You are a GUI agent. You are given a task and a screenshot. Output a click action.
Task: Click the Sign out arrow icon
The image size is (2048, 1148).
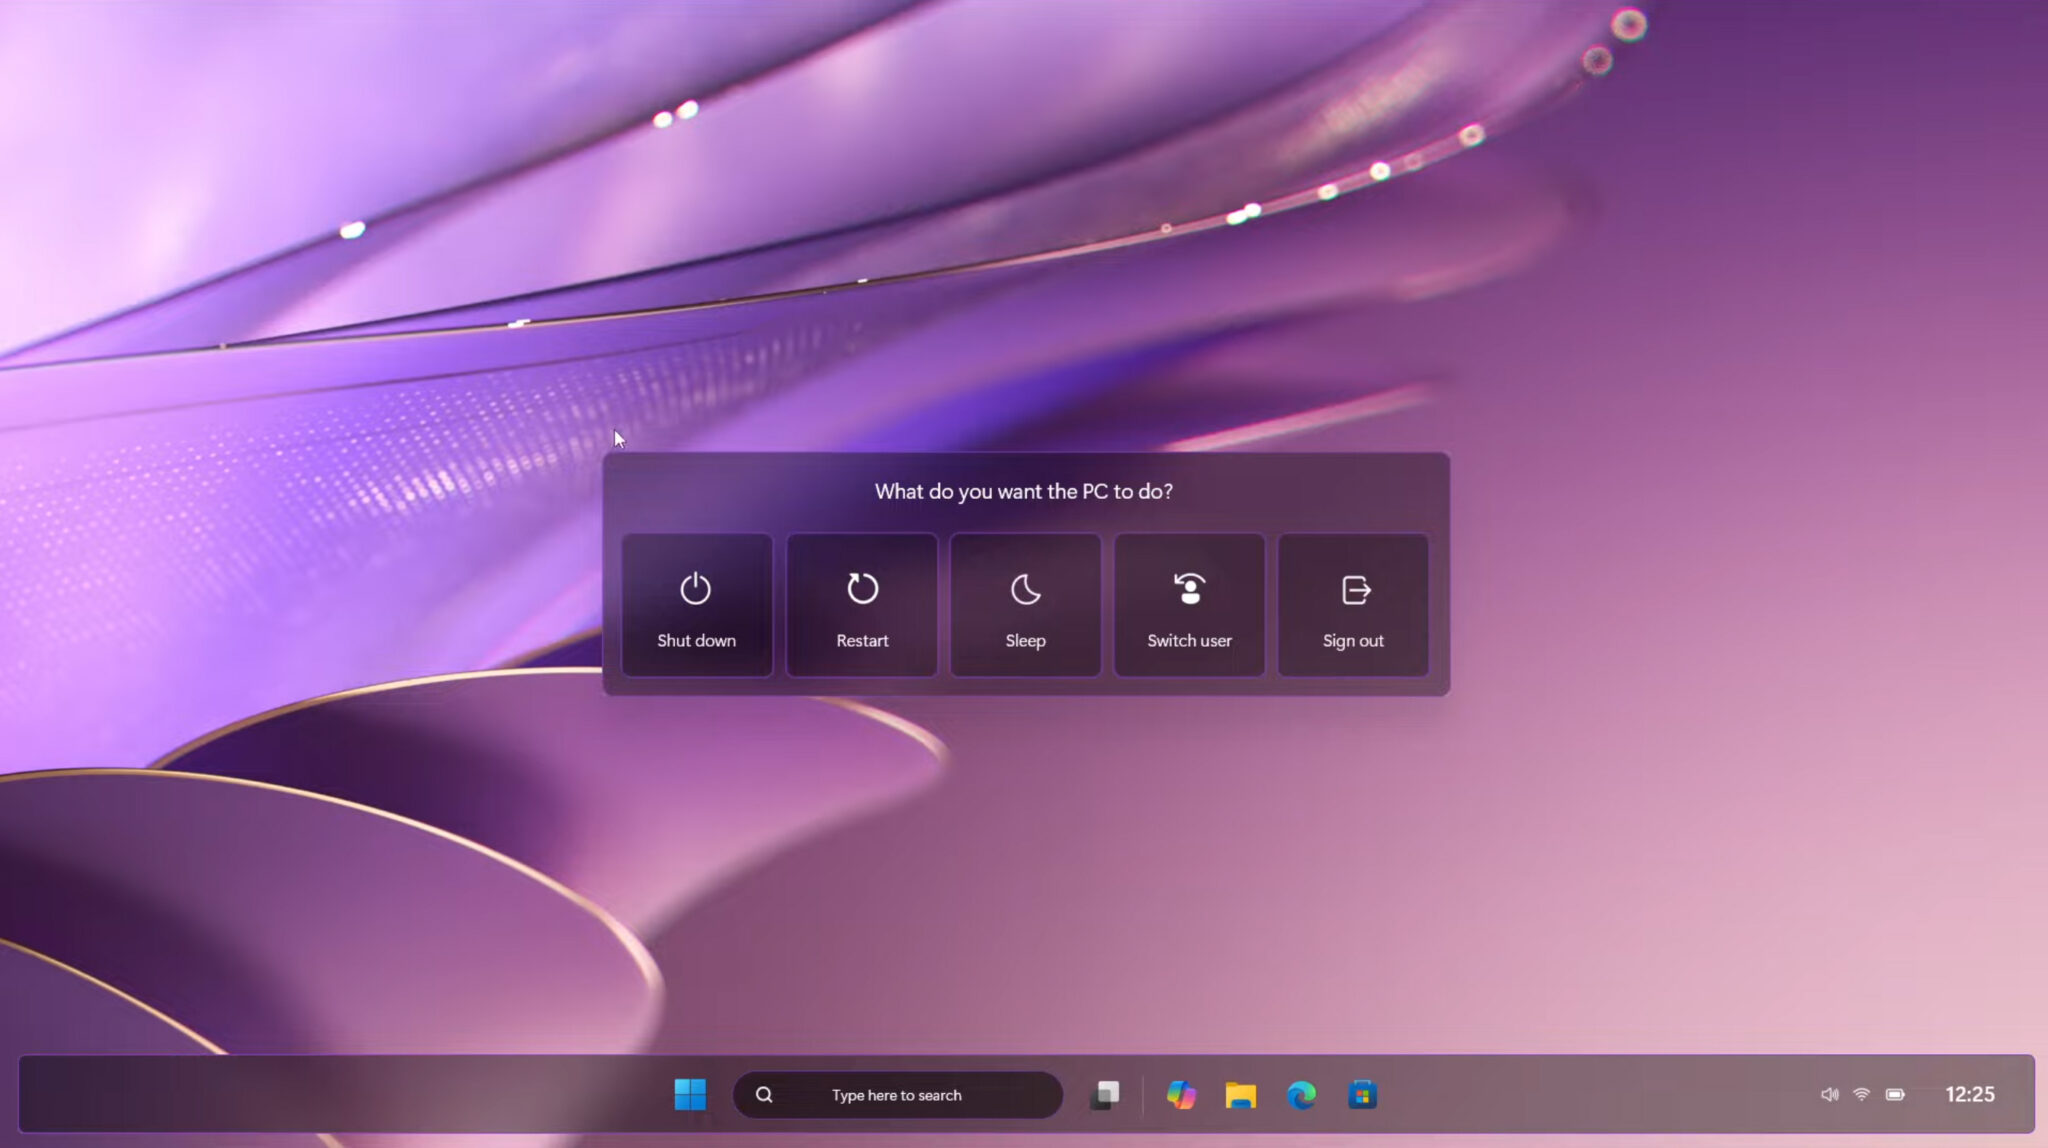pos(1353,588)
